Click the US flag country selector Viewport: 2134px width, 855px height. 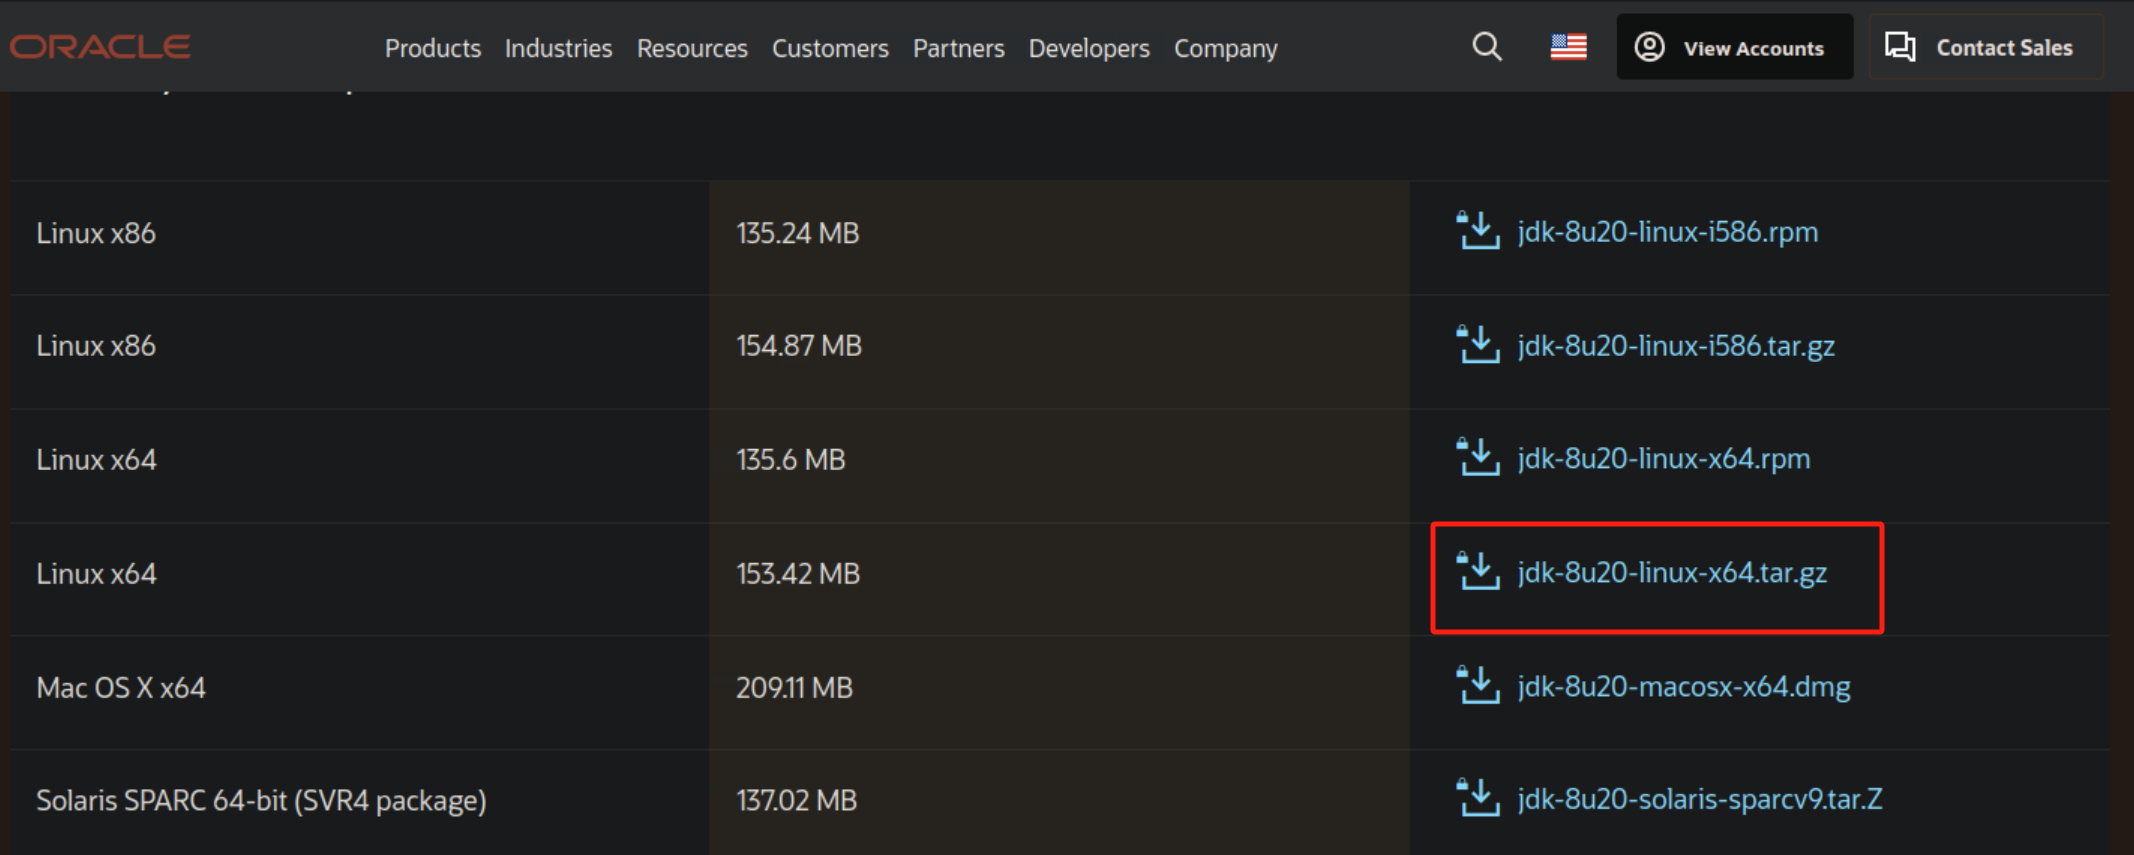(x=1568, y=47)
